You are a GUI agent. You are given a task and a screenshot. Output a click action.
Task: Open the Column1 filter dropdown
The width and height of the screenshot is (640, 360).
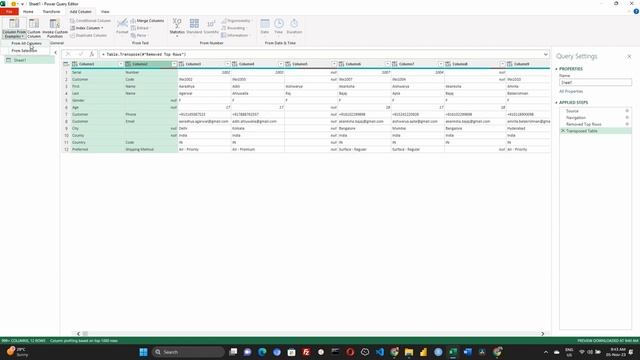coord(120,64)
